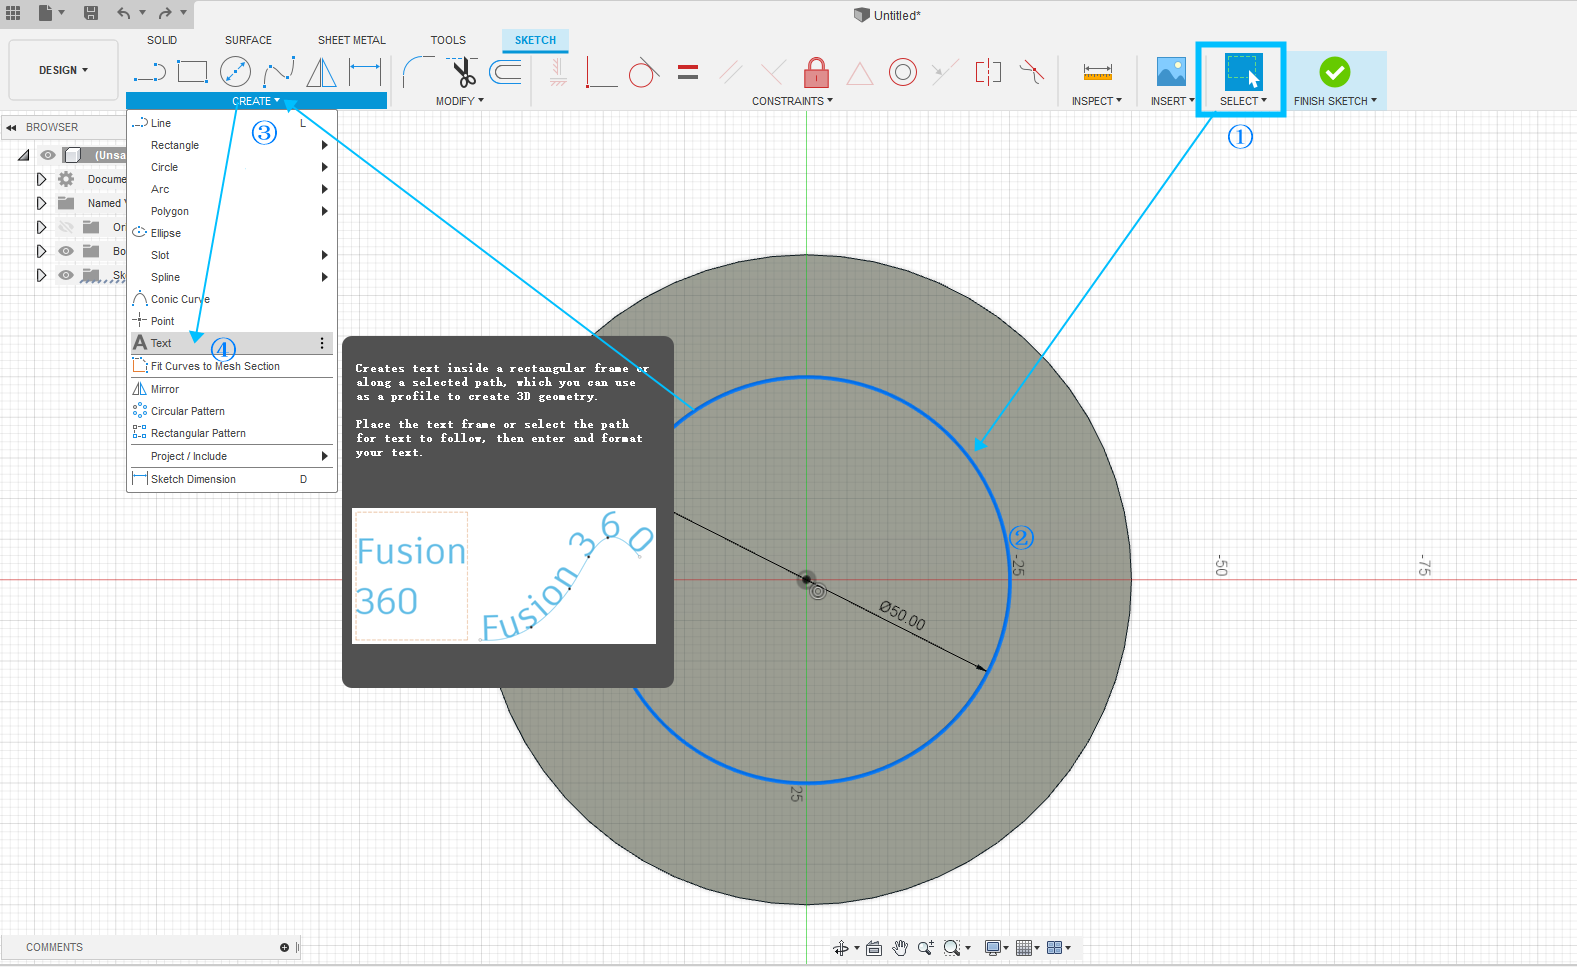Open the DESIGN workspace dropdown
This screenshot has width=1577, height=967.
(63, 70)
